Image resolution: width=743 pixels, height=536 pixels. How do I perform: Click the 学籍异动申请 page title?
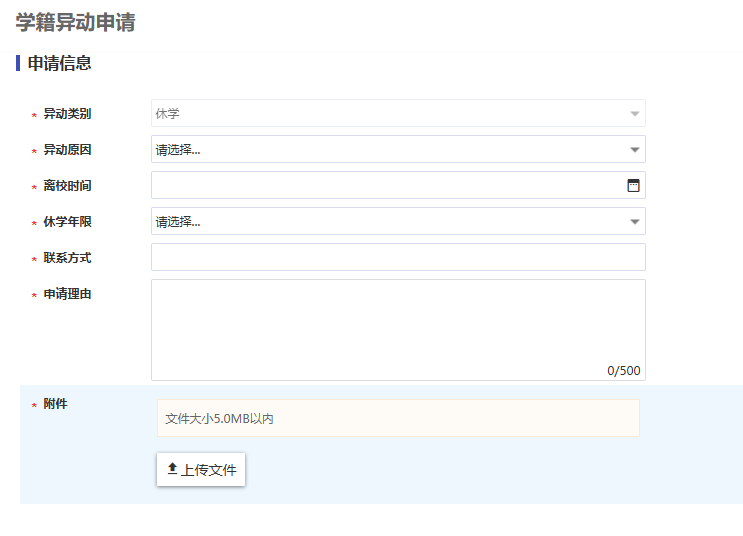[76, 22]
